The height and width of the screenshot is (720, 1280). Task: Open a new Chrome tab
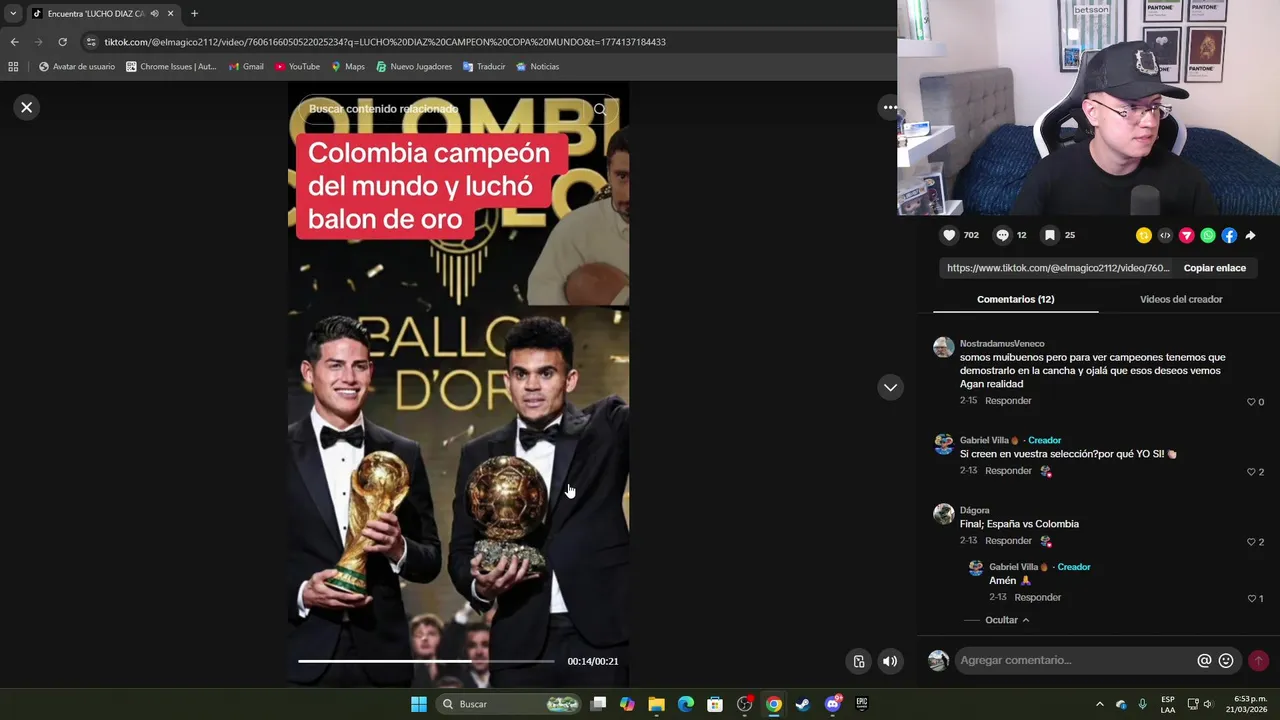(x=194, y=14)
